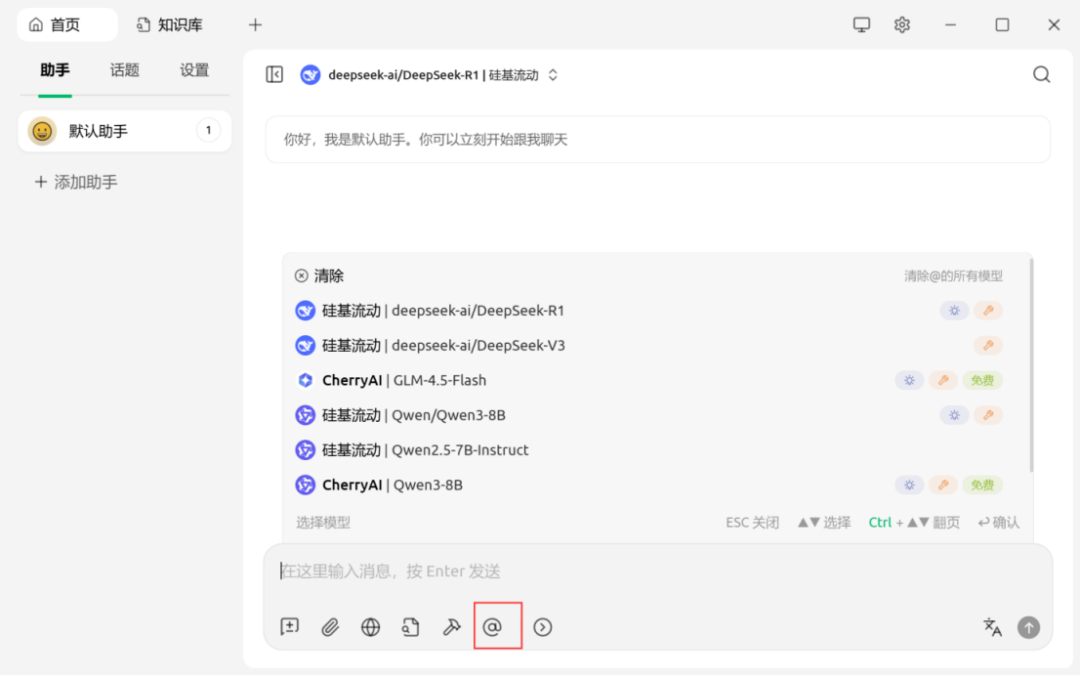Add a new tab with plus icon
The width and height of the screenshot is (1080, 676).
point(256,25)
